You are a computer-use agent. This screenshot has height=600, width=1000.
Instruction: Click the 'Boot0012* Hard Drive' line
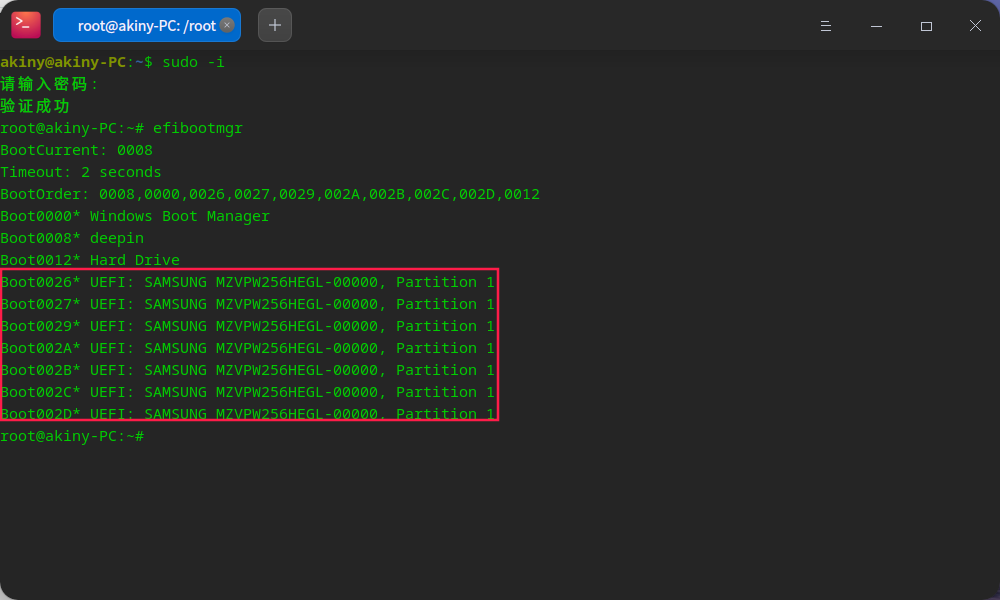coord(90,260)
